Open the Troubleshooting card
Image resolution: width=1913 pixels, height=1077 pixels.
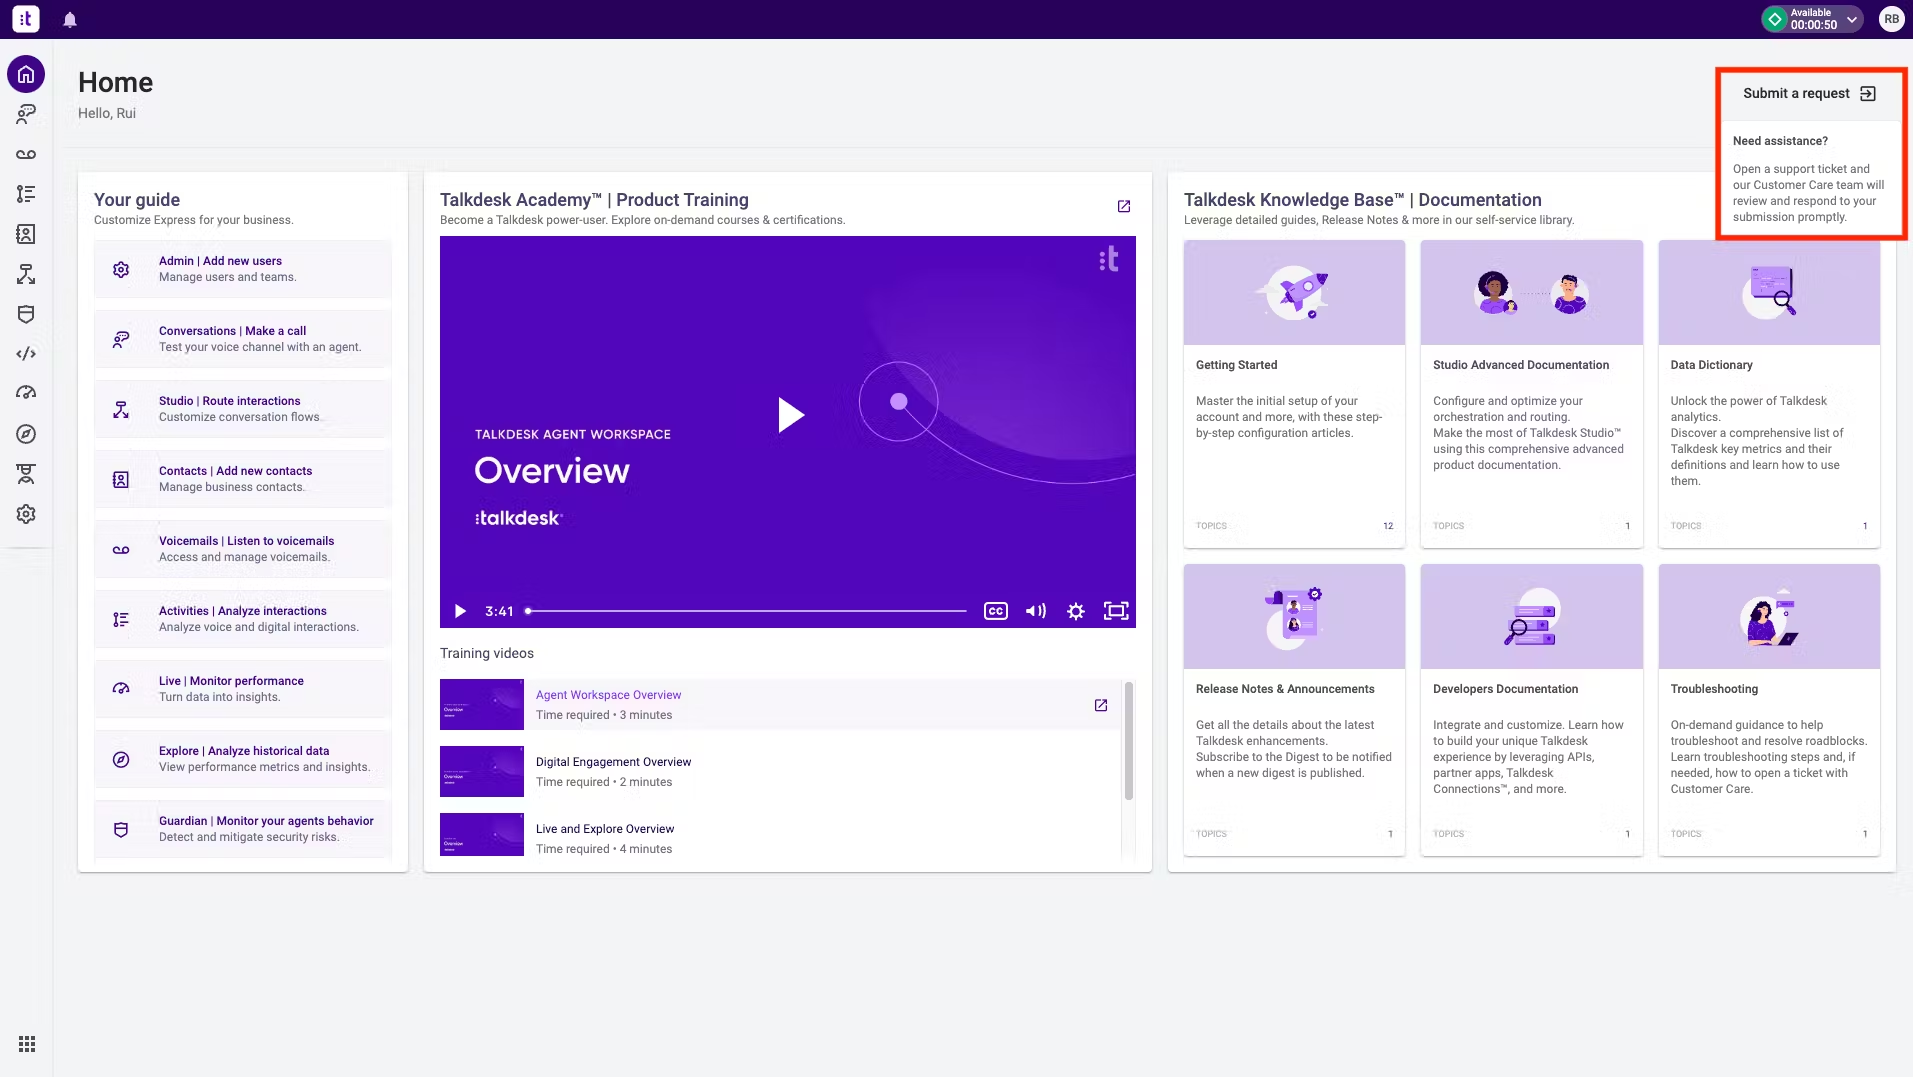click(x=1769, y=710)
